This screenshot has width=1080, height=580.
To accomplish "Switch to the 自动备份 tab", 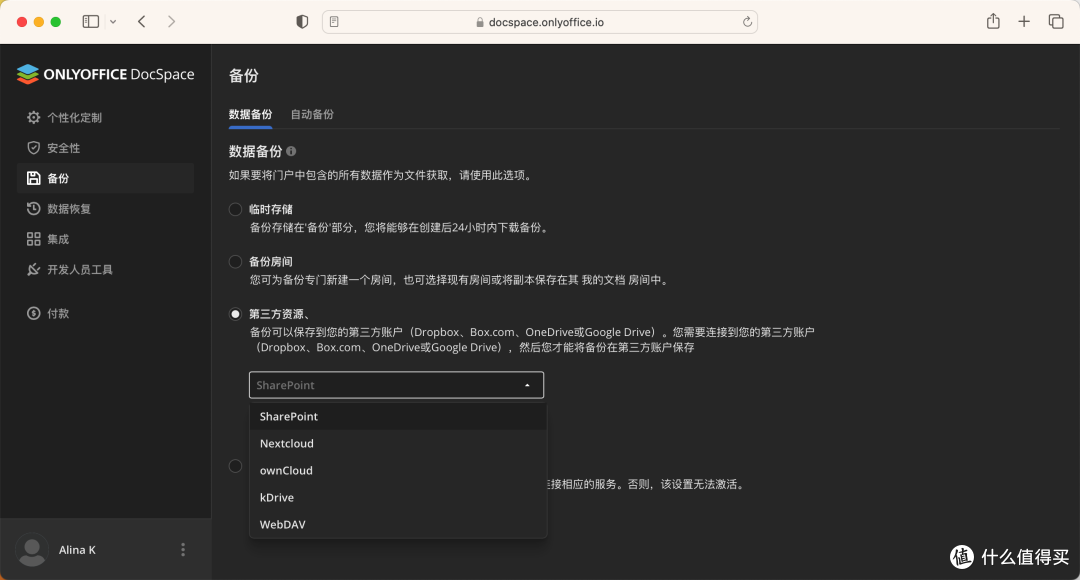I will (x=312, y=114).
